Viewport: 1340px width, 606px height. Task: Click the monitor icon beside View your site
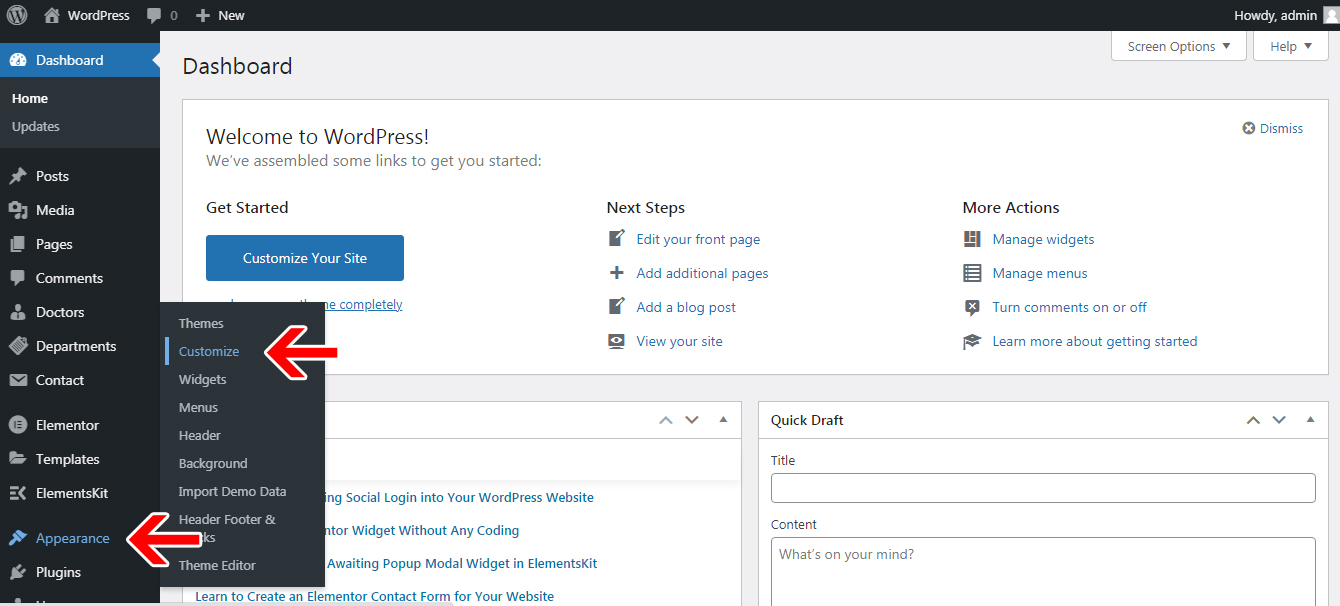(617, 341)
